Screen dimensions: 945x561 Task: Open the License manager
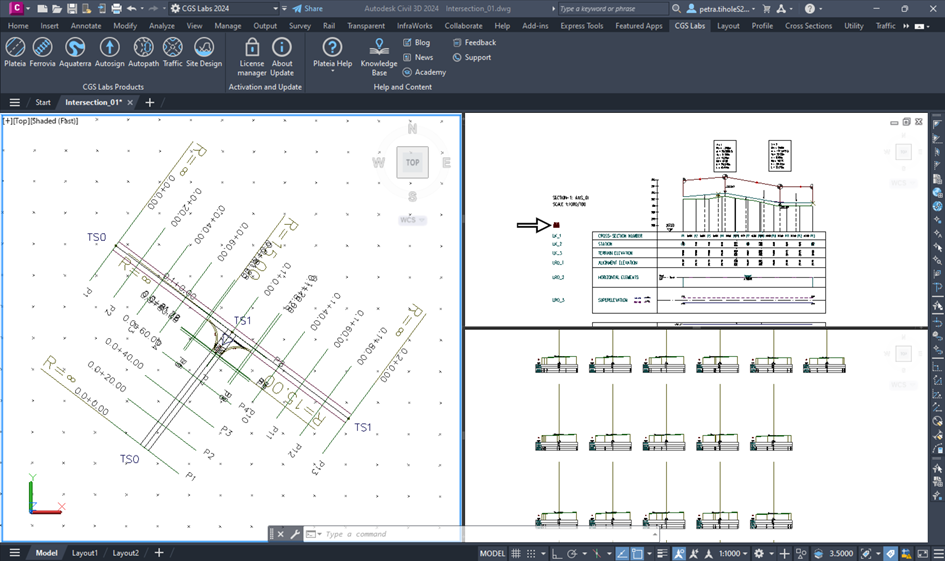click(252, 54)
